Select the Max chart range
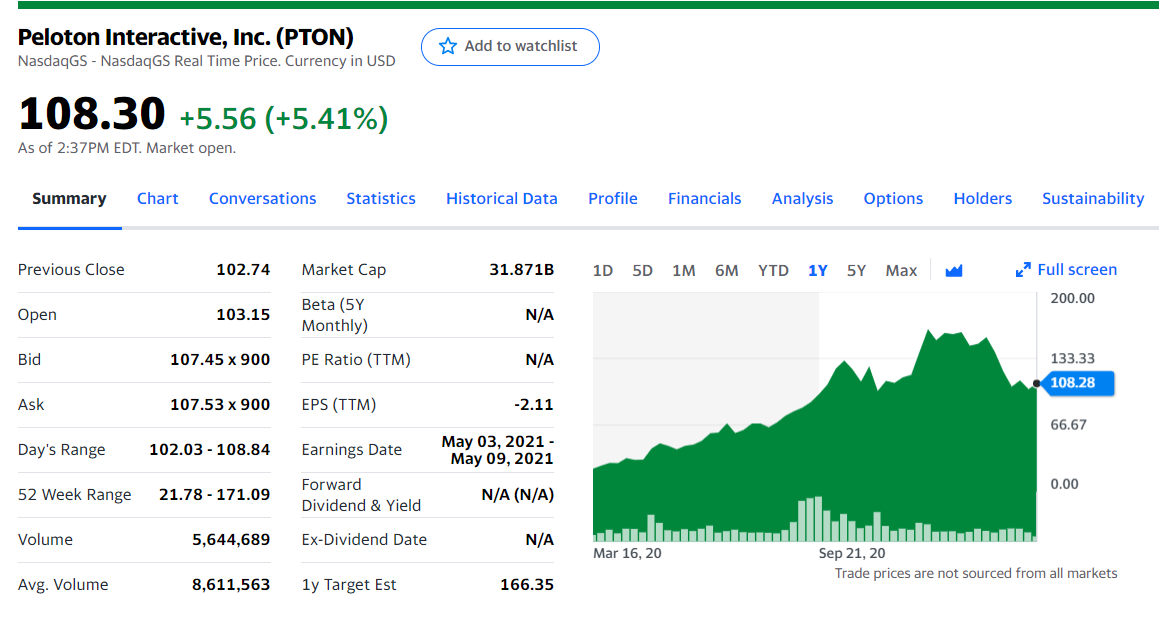The image size is (1159, 628). (901, 270)
